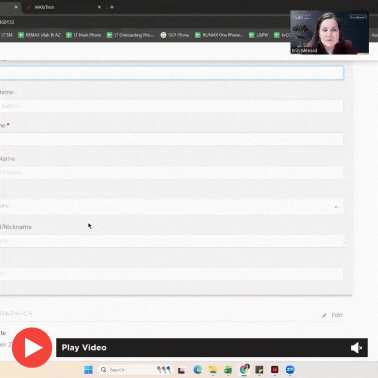The width and height of the screenshot is (378, 378).
Task: Click the Edit pencil link
Action: [x=332, y=315]
